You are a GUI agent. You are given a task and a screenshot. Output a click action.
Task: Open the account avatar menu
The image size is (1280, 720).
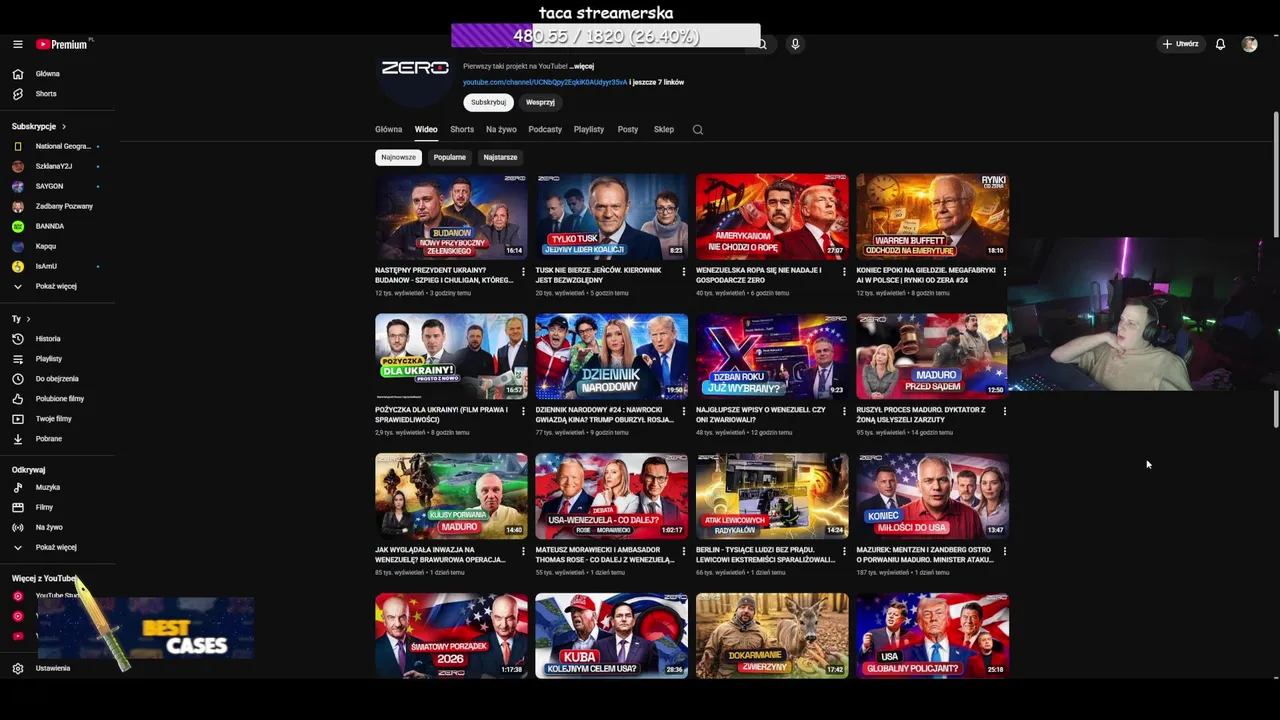1249,44
